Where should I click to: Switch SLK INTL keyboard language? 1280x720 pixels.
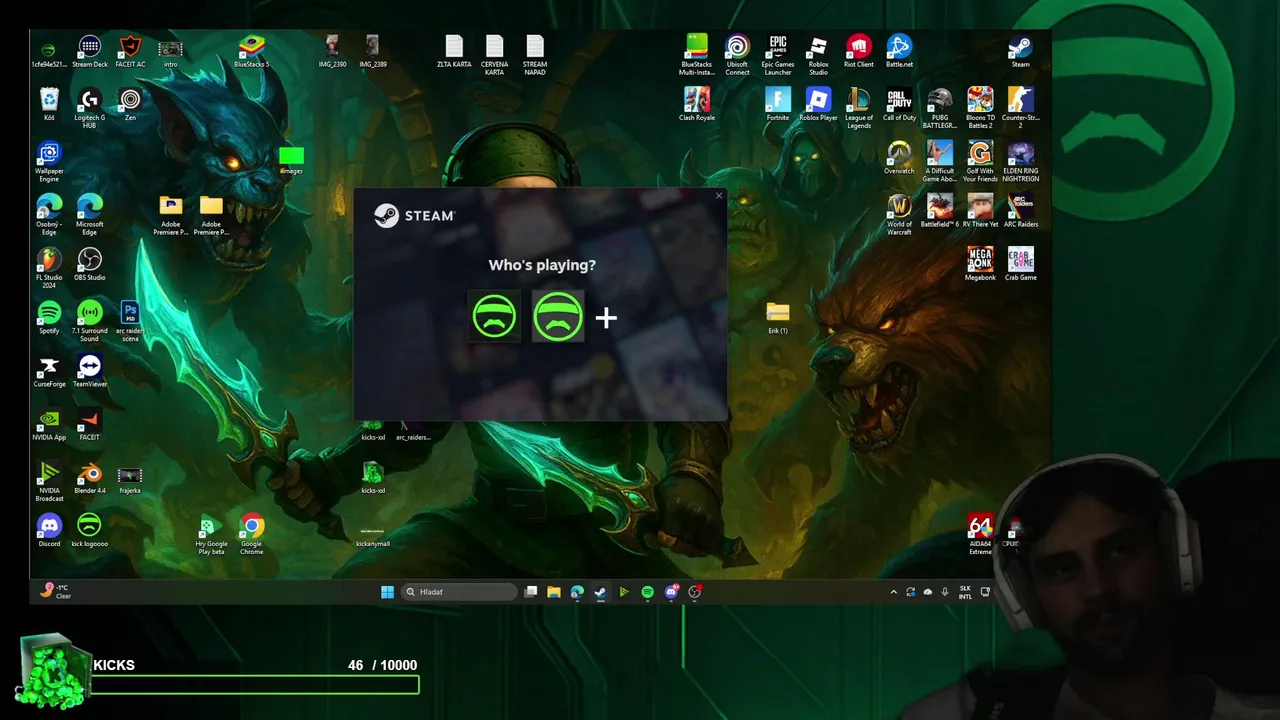[x=965, y=592]
